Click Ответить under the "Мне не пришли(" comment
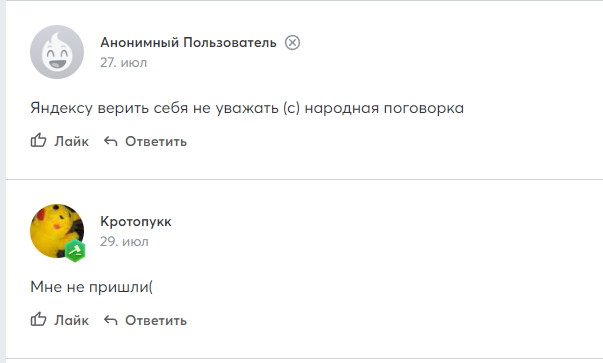 click(156, 320)
